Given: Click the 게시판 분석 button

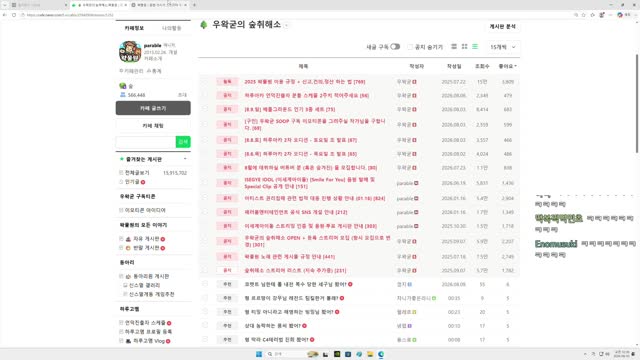Looking at the screenshot, I should coord(502,27).
